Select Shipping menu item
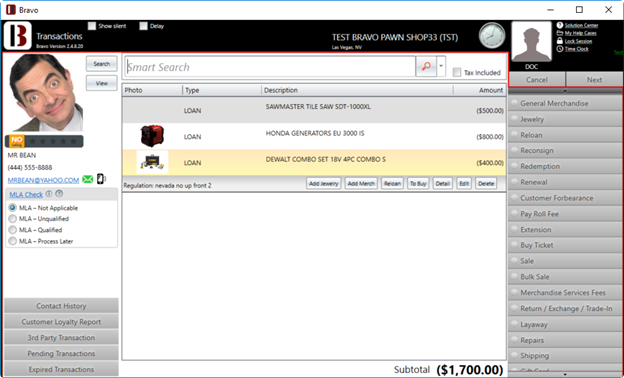Screen dimensions: 624x378 [x=565, y=356]
